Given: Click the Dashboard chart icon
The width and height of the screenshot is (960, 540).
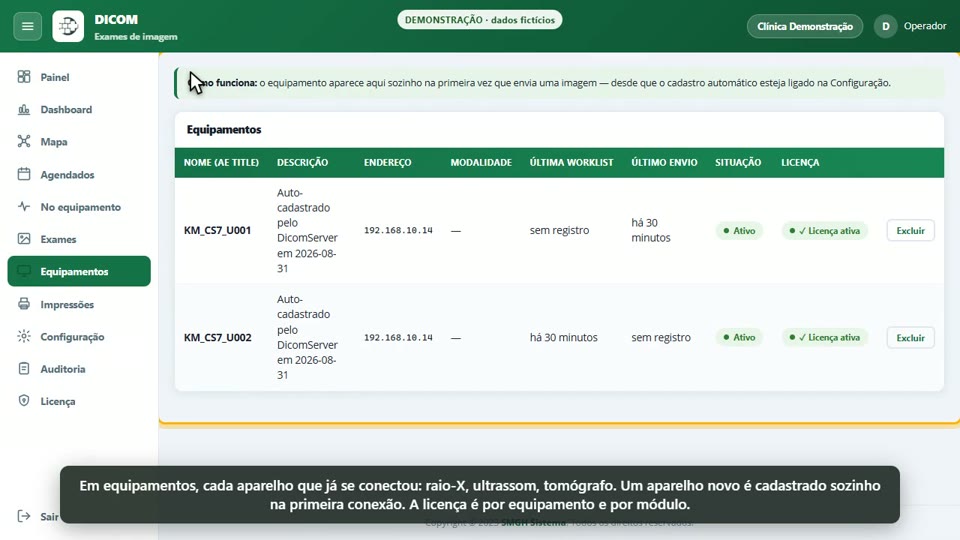Looking at the screenshot, I should click(x=24, y=109).
